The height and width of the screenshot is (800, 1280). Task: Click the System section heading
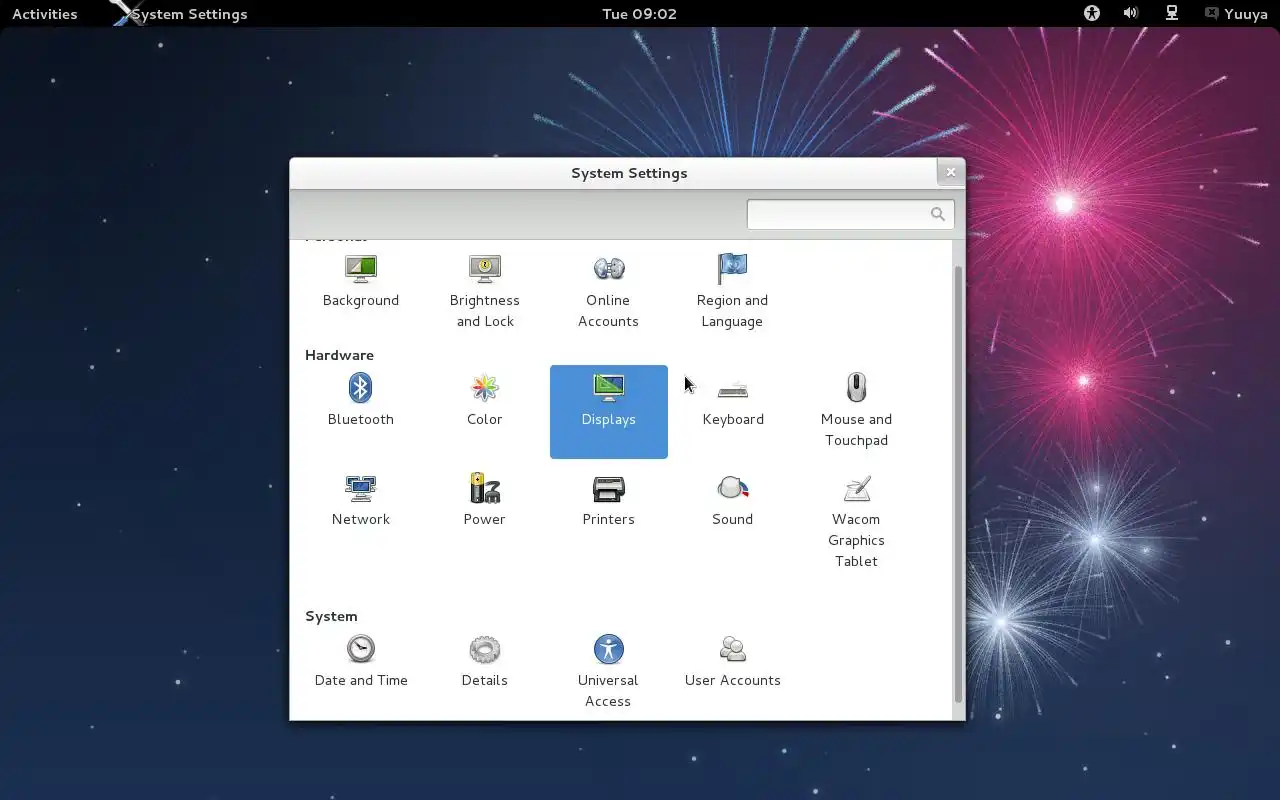(331, 616)
